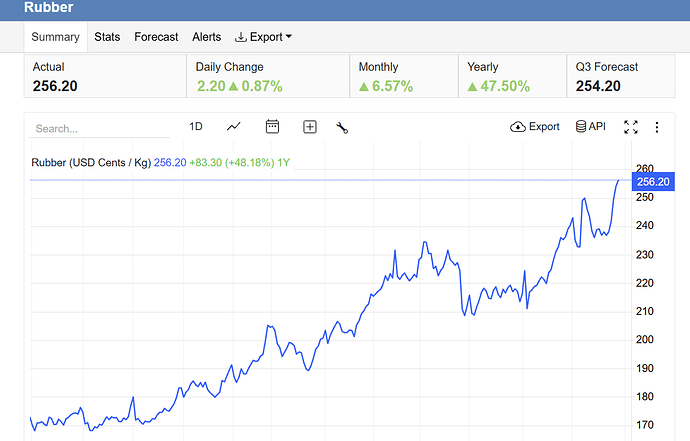The image size is (690, 441).
Task: Click the 1Y range label in legend
Action: point(283,163)
